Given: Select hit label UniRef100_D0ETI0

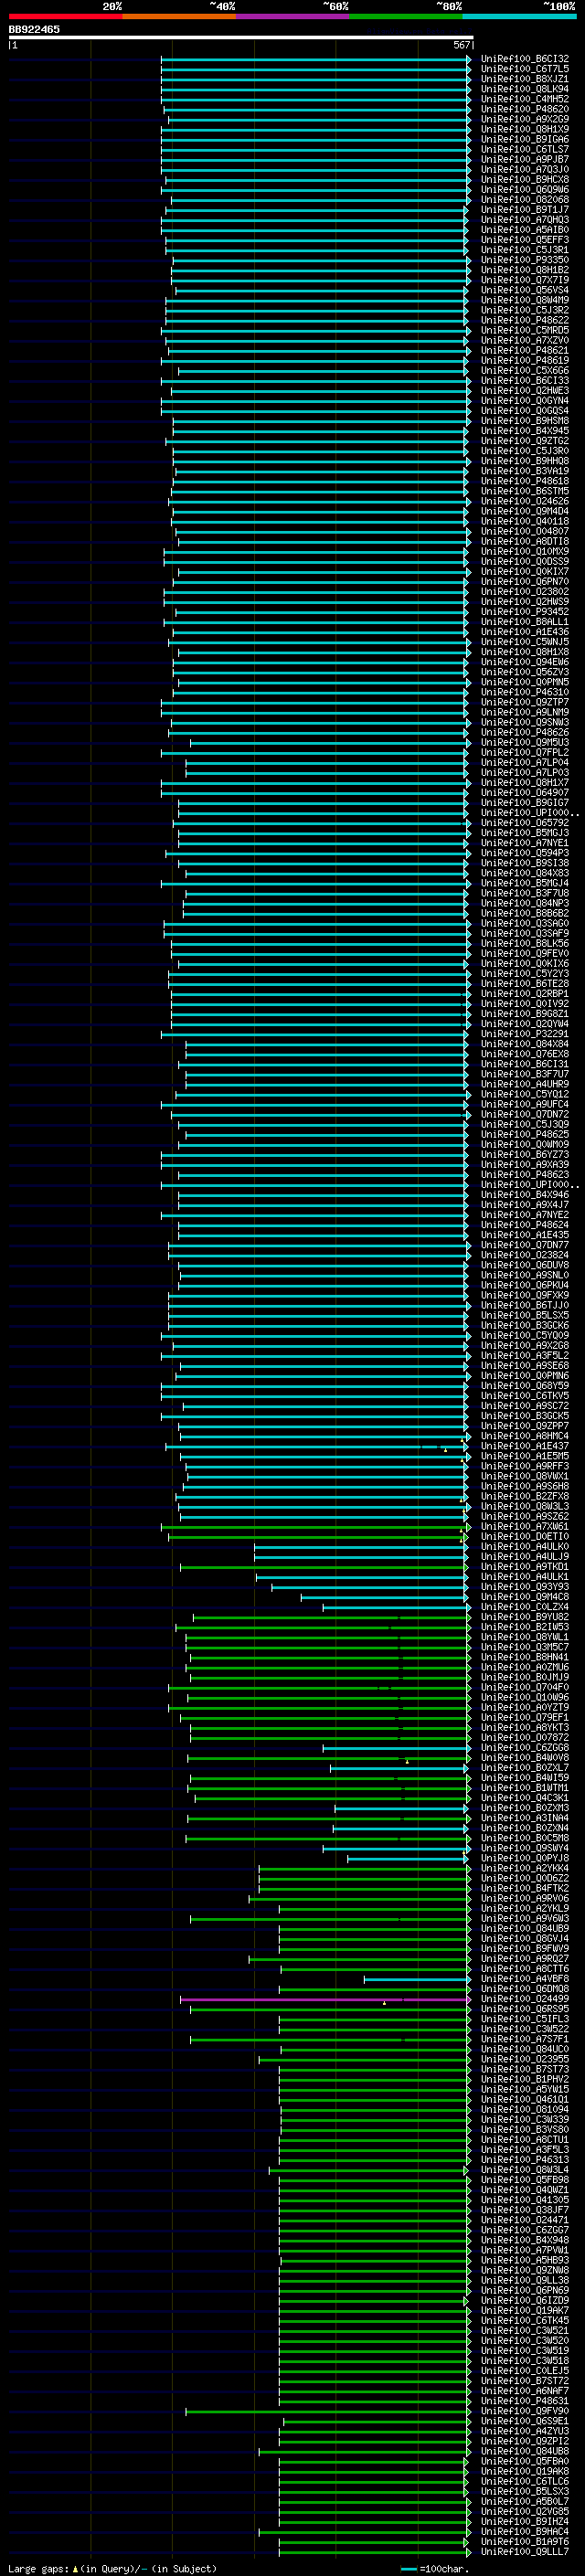Looking at the screenshot, I should 525,1537.
